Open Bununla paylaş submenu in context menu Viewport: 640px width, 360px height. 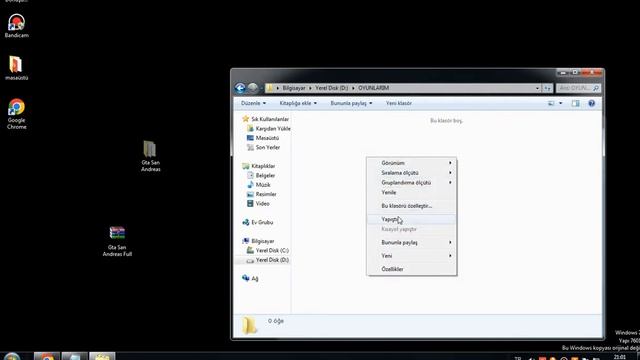[x=411, y=242]
